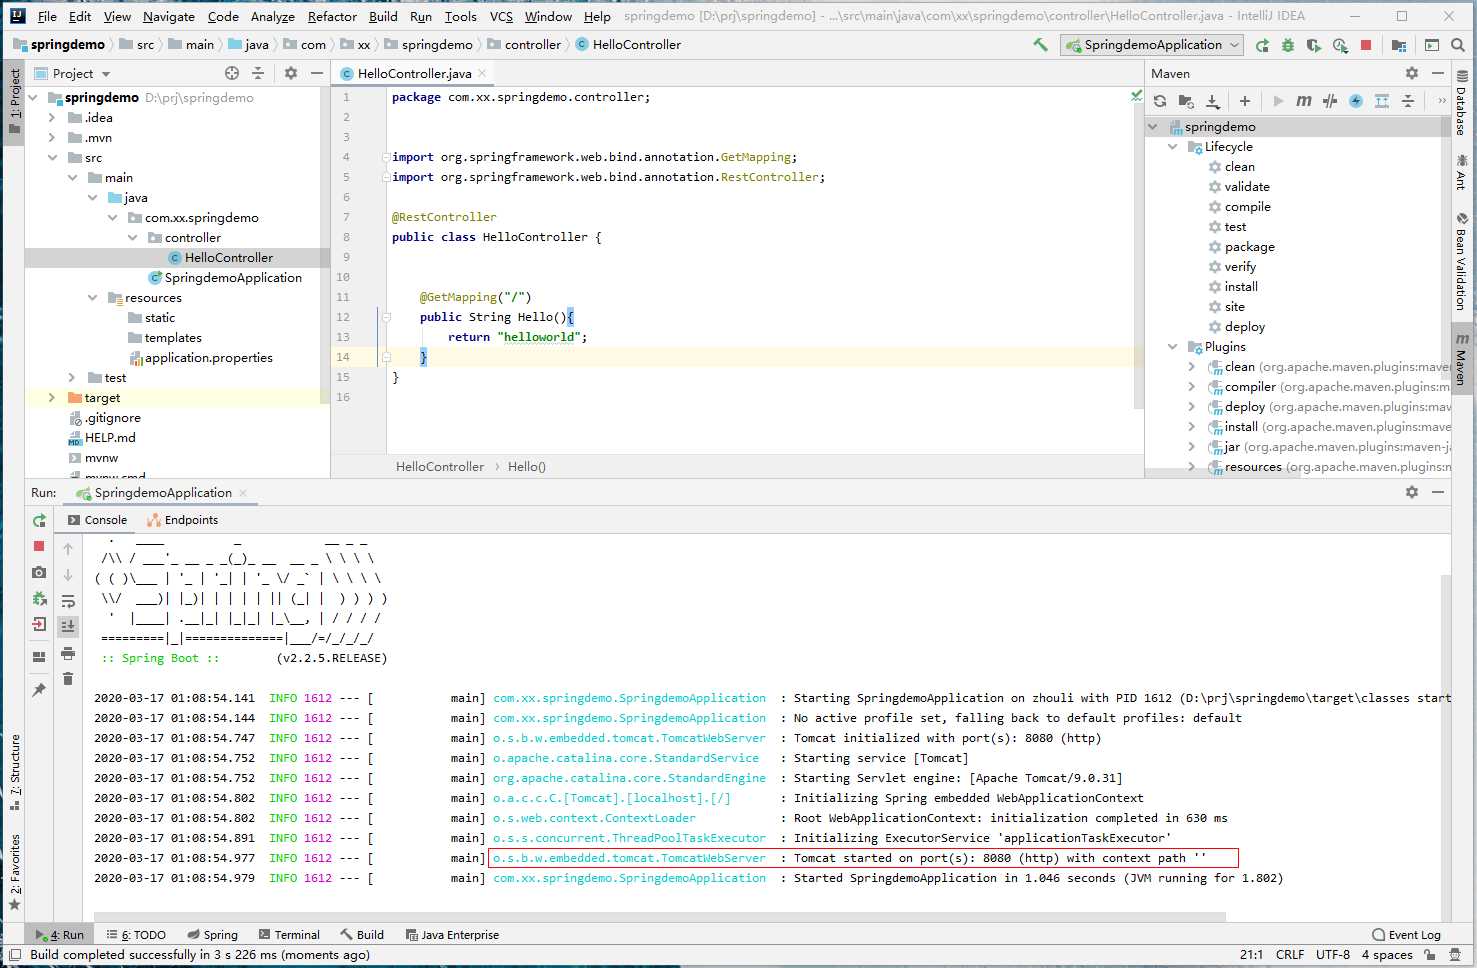
Task: Collapse the Lifecycle node in Maven
Action: [1173, 147]
